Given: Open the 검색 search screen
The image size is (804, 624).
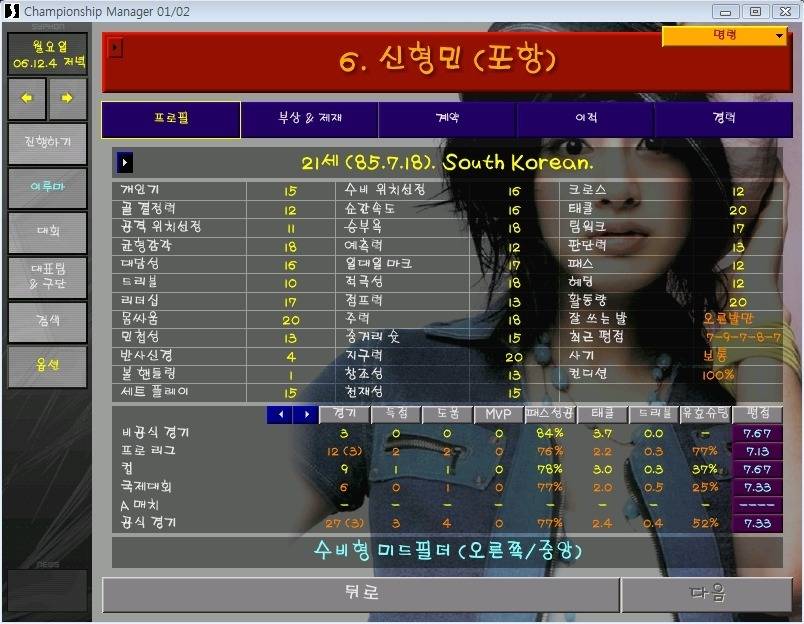Looking at the screenshot, I should coord(47,320).
